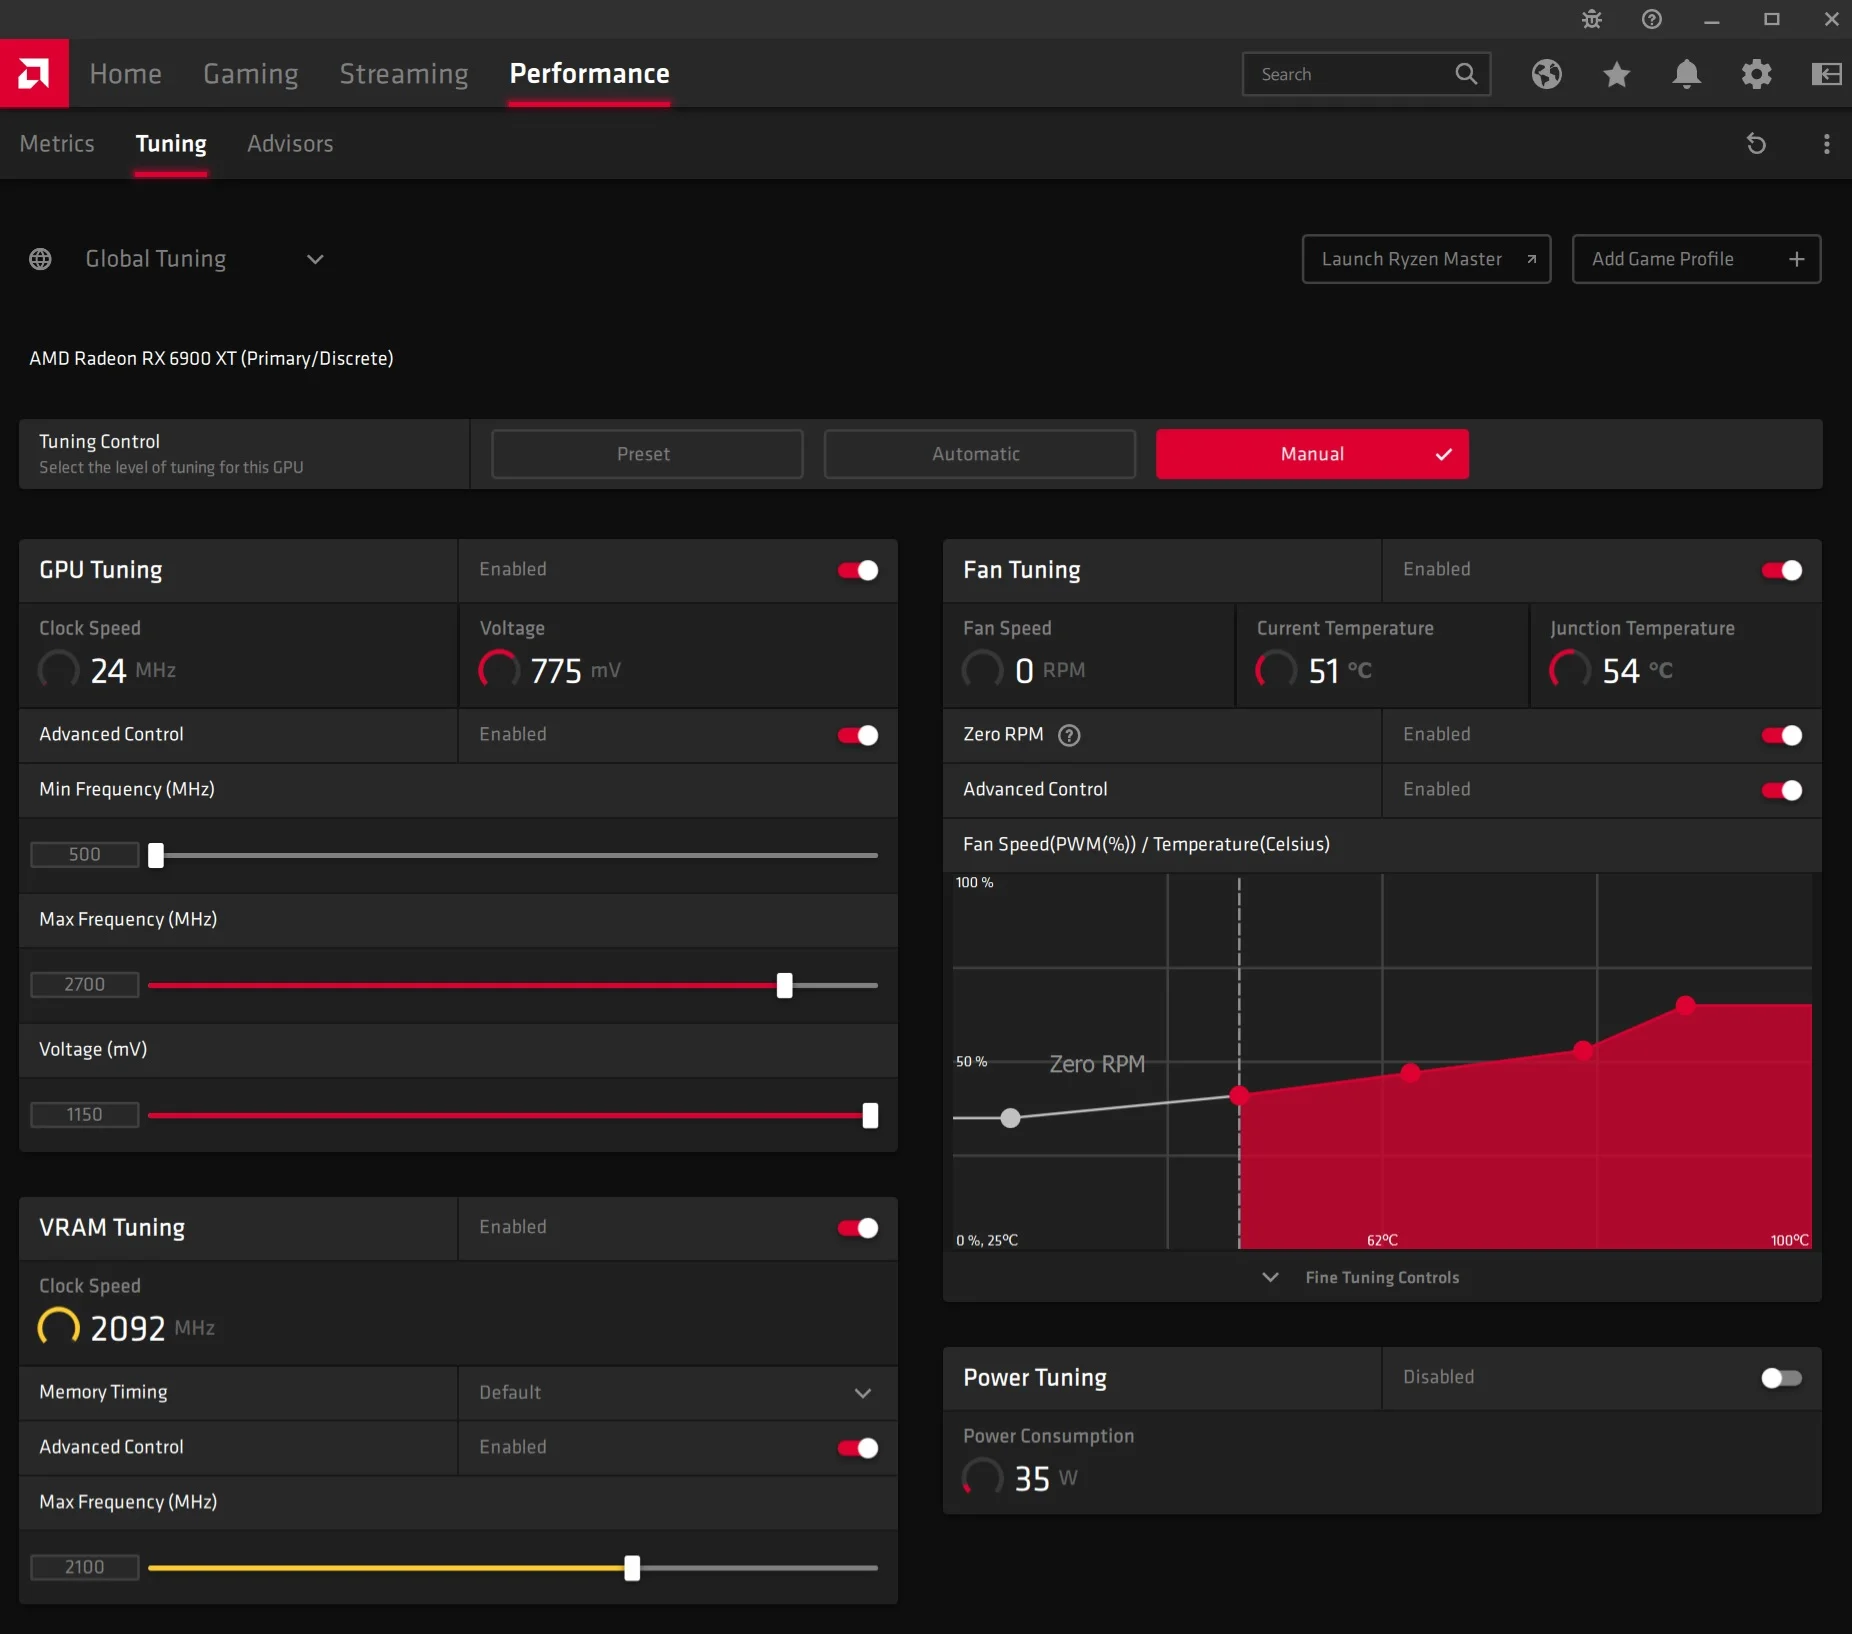This screenshot has width=1852, height=1634.
Task: Click the VRAM Max Frequency slider handle
Action: point(632,1568)
